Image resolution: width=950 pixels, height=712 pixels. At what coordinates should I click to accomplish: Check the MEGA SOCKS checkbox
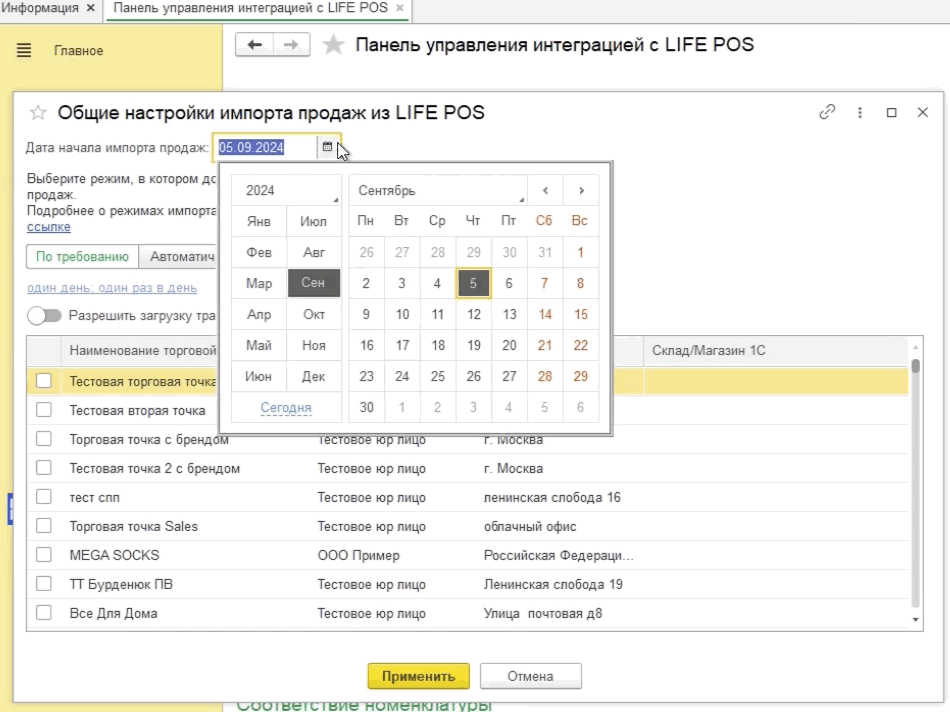click(44, 554)
